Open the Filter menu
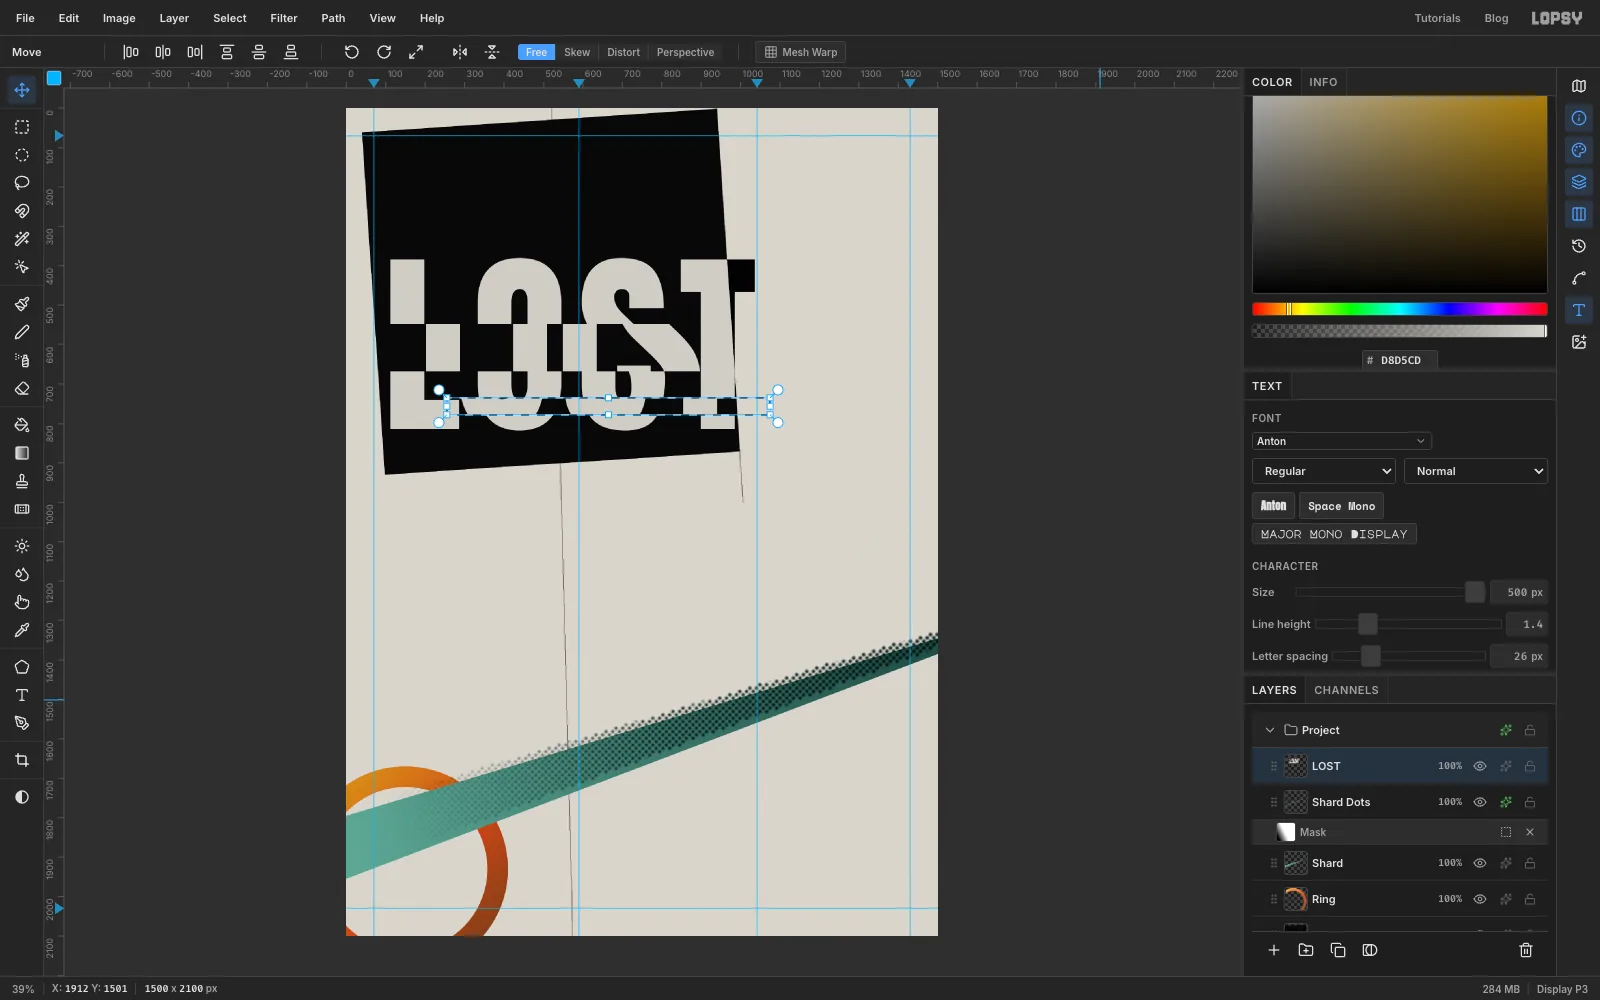 click(x=284, y=18)
